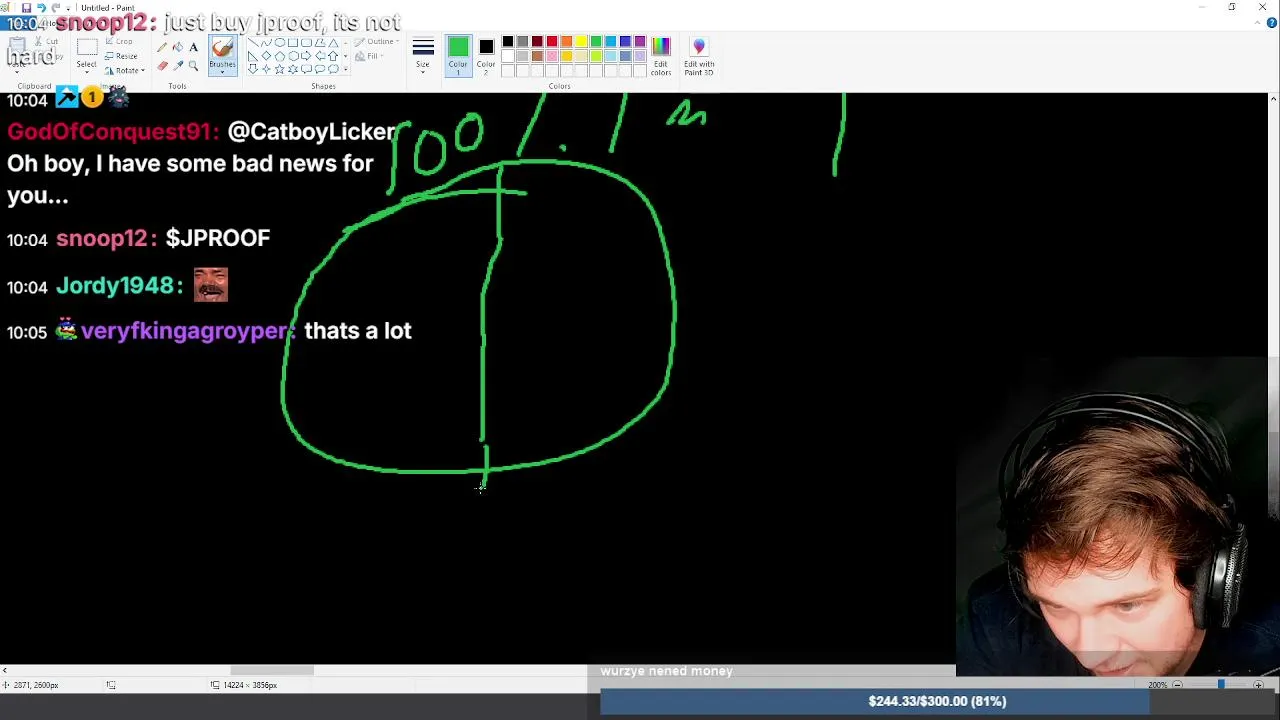Pick the white color swatch
The image size is (1280, 720).
click(508, 56)
